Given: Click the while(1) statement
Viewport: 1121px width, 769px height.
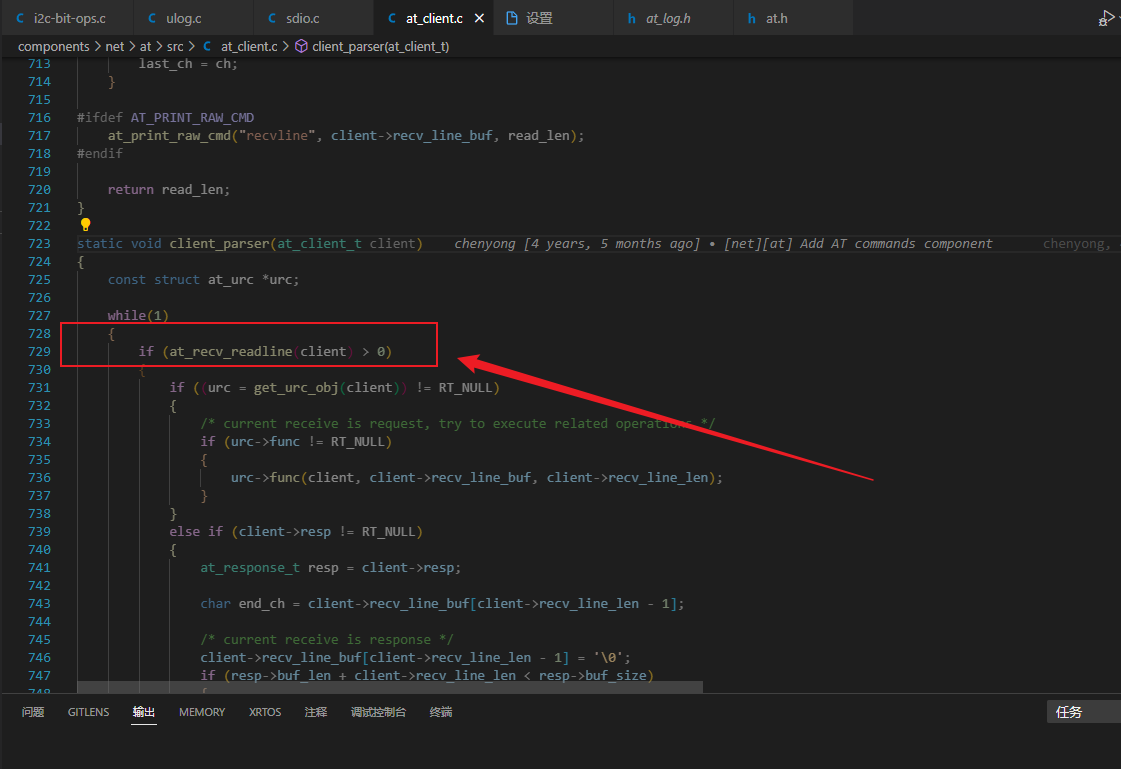Looking at the screenshot, I should 138,315.
